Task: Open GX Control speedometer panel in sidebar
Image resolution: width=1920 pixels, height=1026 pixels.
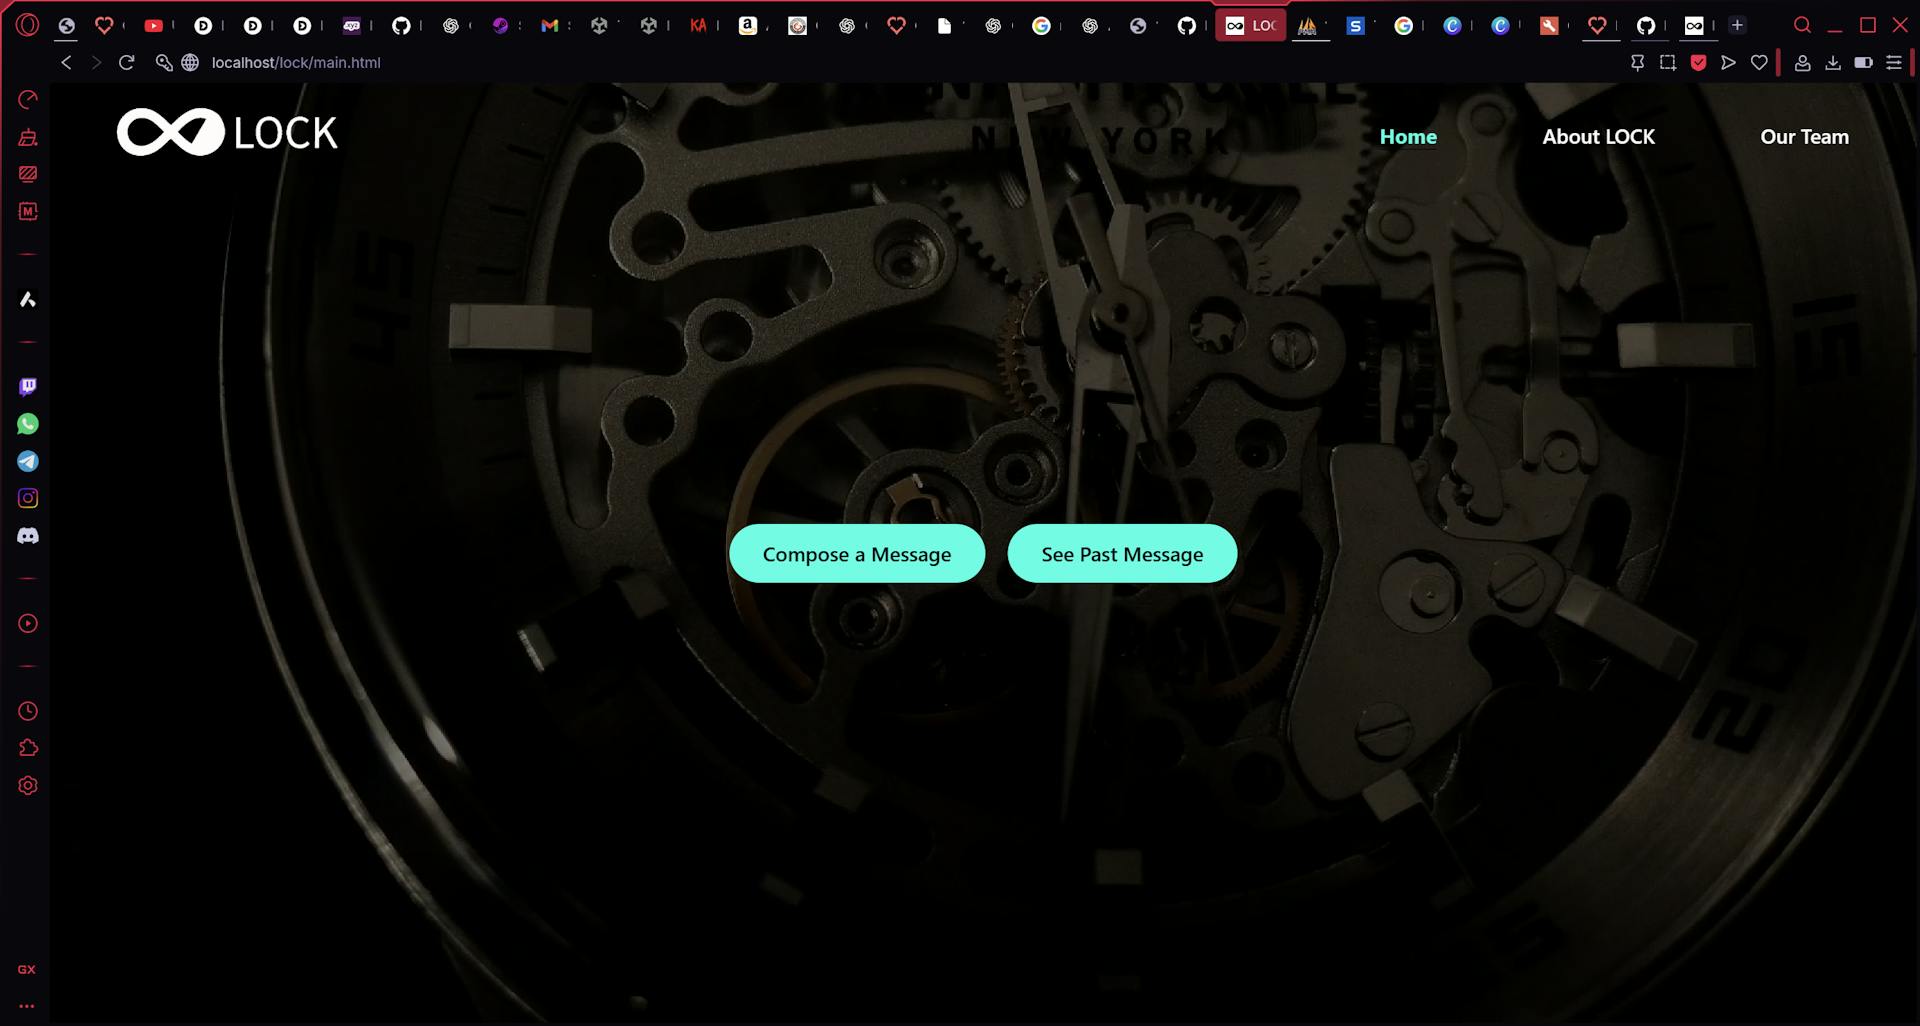Action: click(x=28, y=99)
